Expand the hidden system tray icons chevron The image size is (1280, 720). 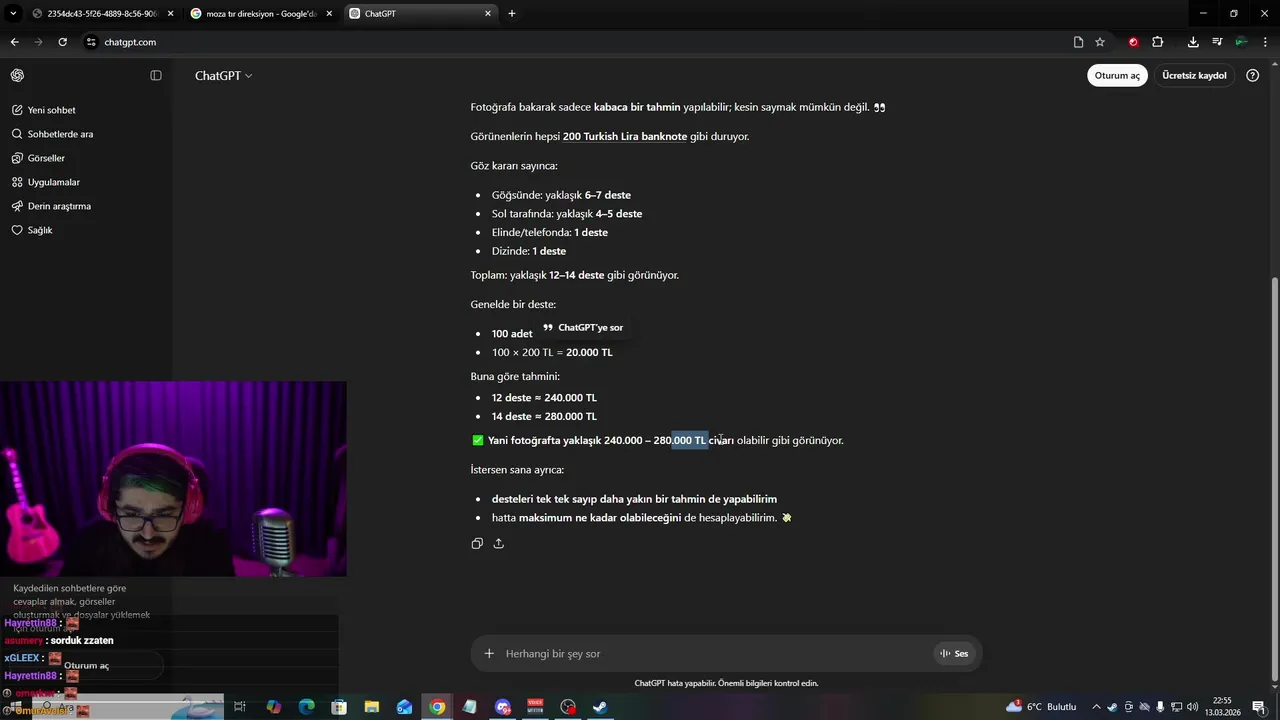click(x=1096, y=707)
